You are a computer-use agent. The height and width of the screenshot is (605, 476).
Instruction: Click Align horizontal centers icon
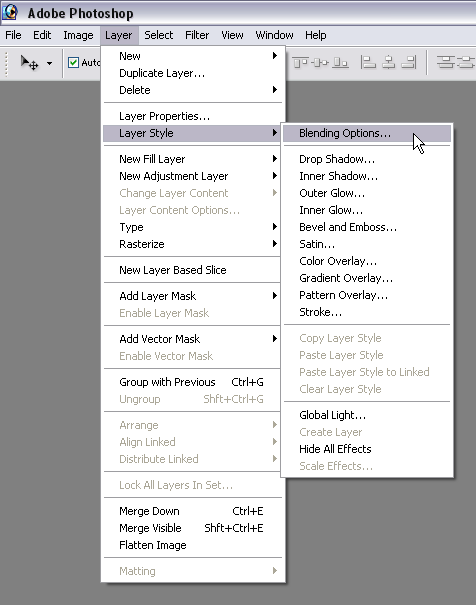(x=388, y=62)
